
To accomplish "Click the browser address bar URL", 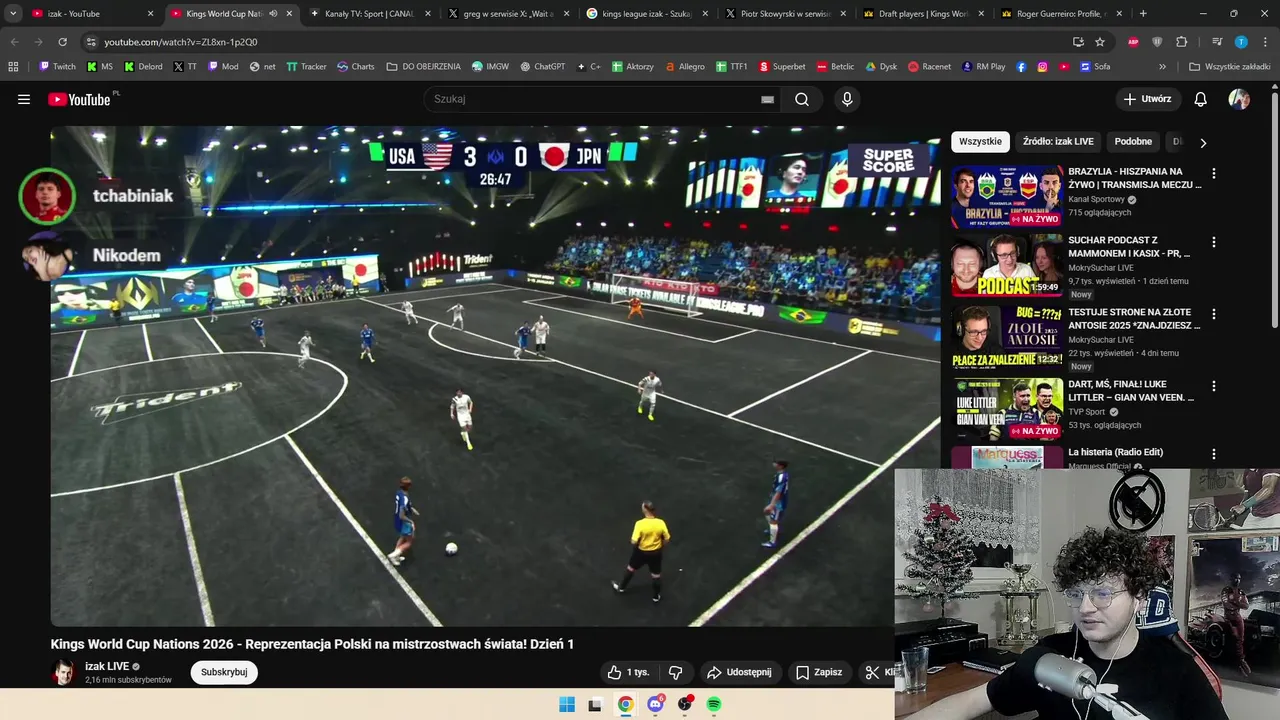I will [181, 42].
